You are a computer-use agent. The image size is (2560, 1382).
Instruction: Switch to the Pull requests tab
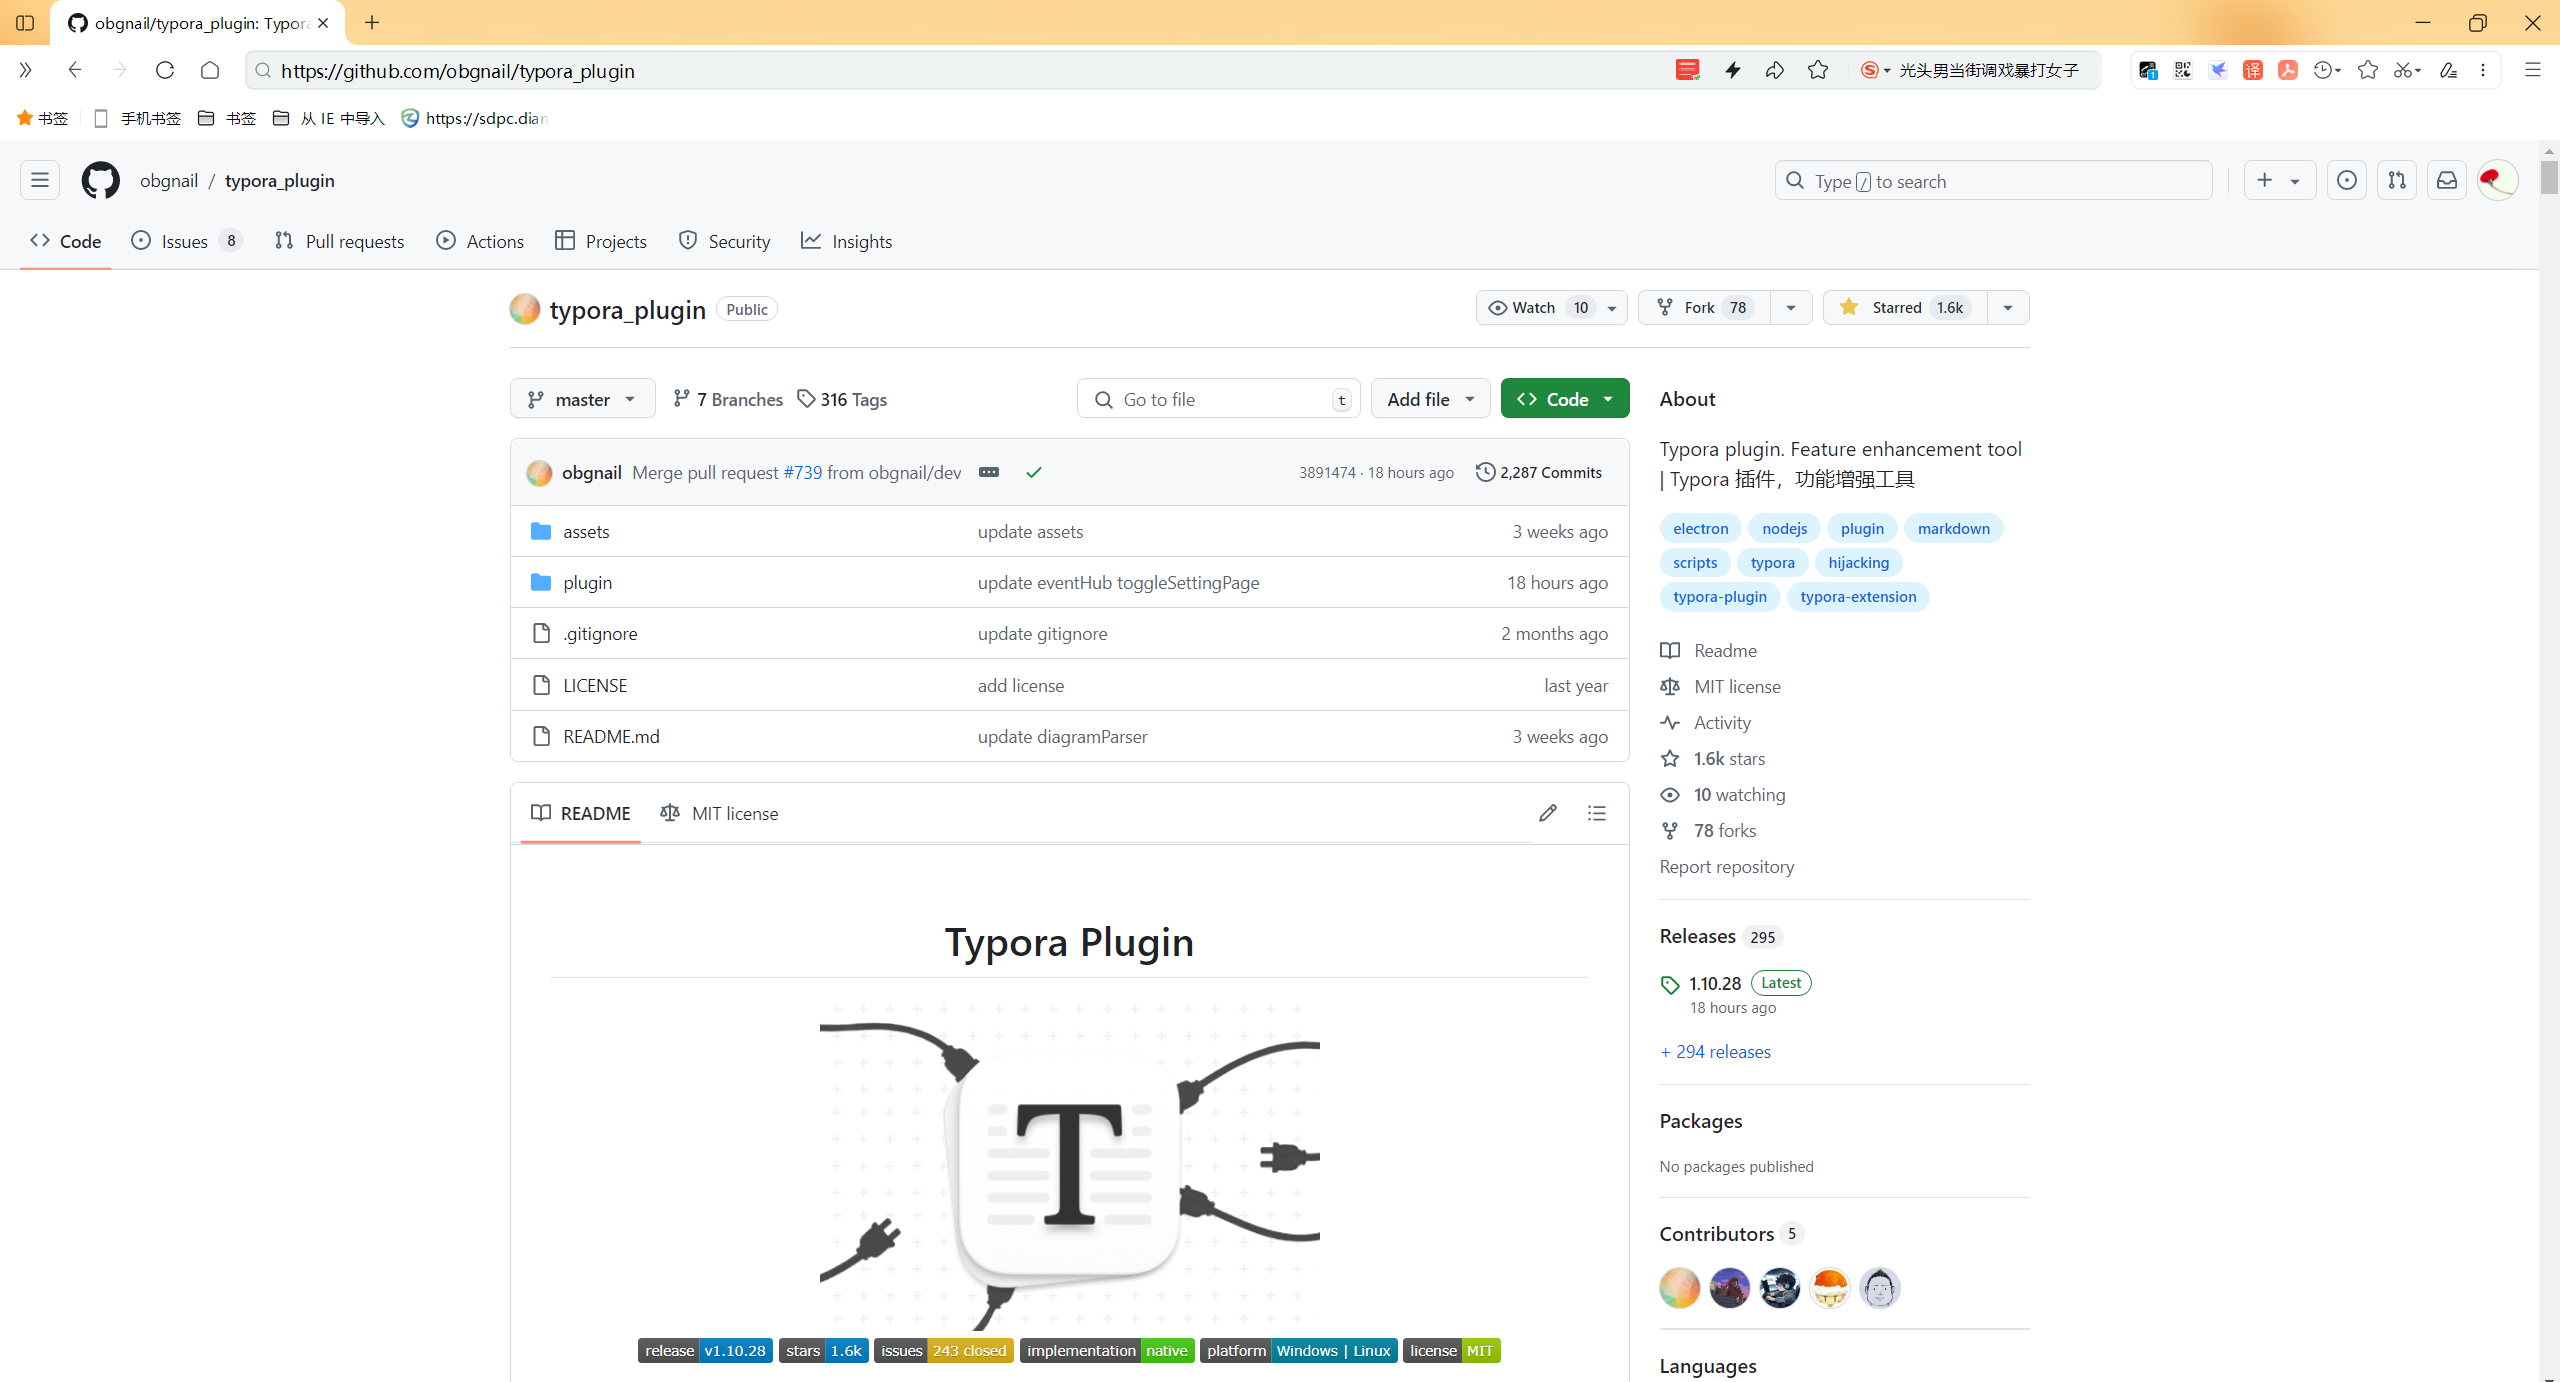[340, 241]
